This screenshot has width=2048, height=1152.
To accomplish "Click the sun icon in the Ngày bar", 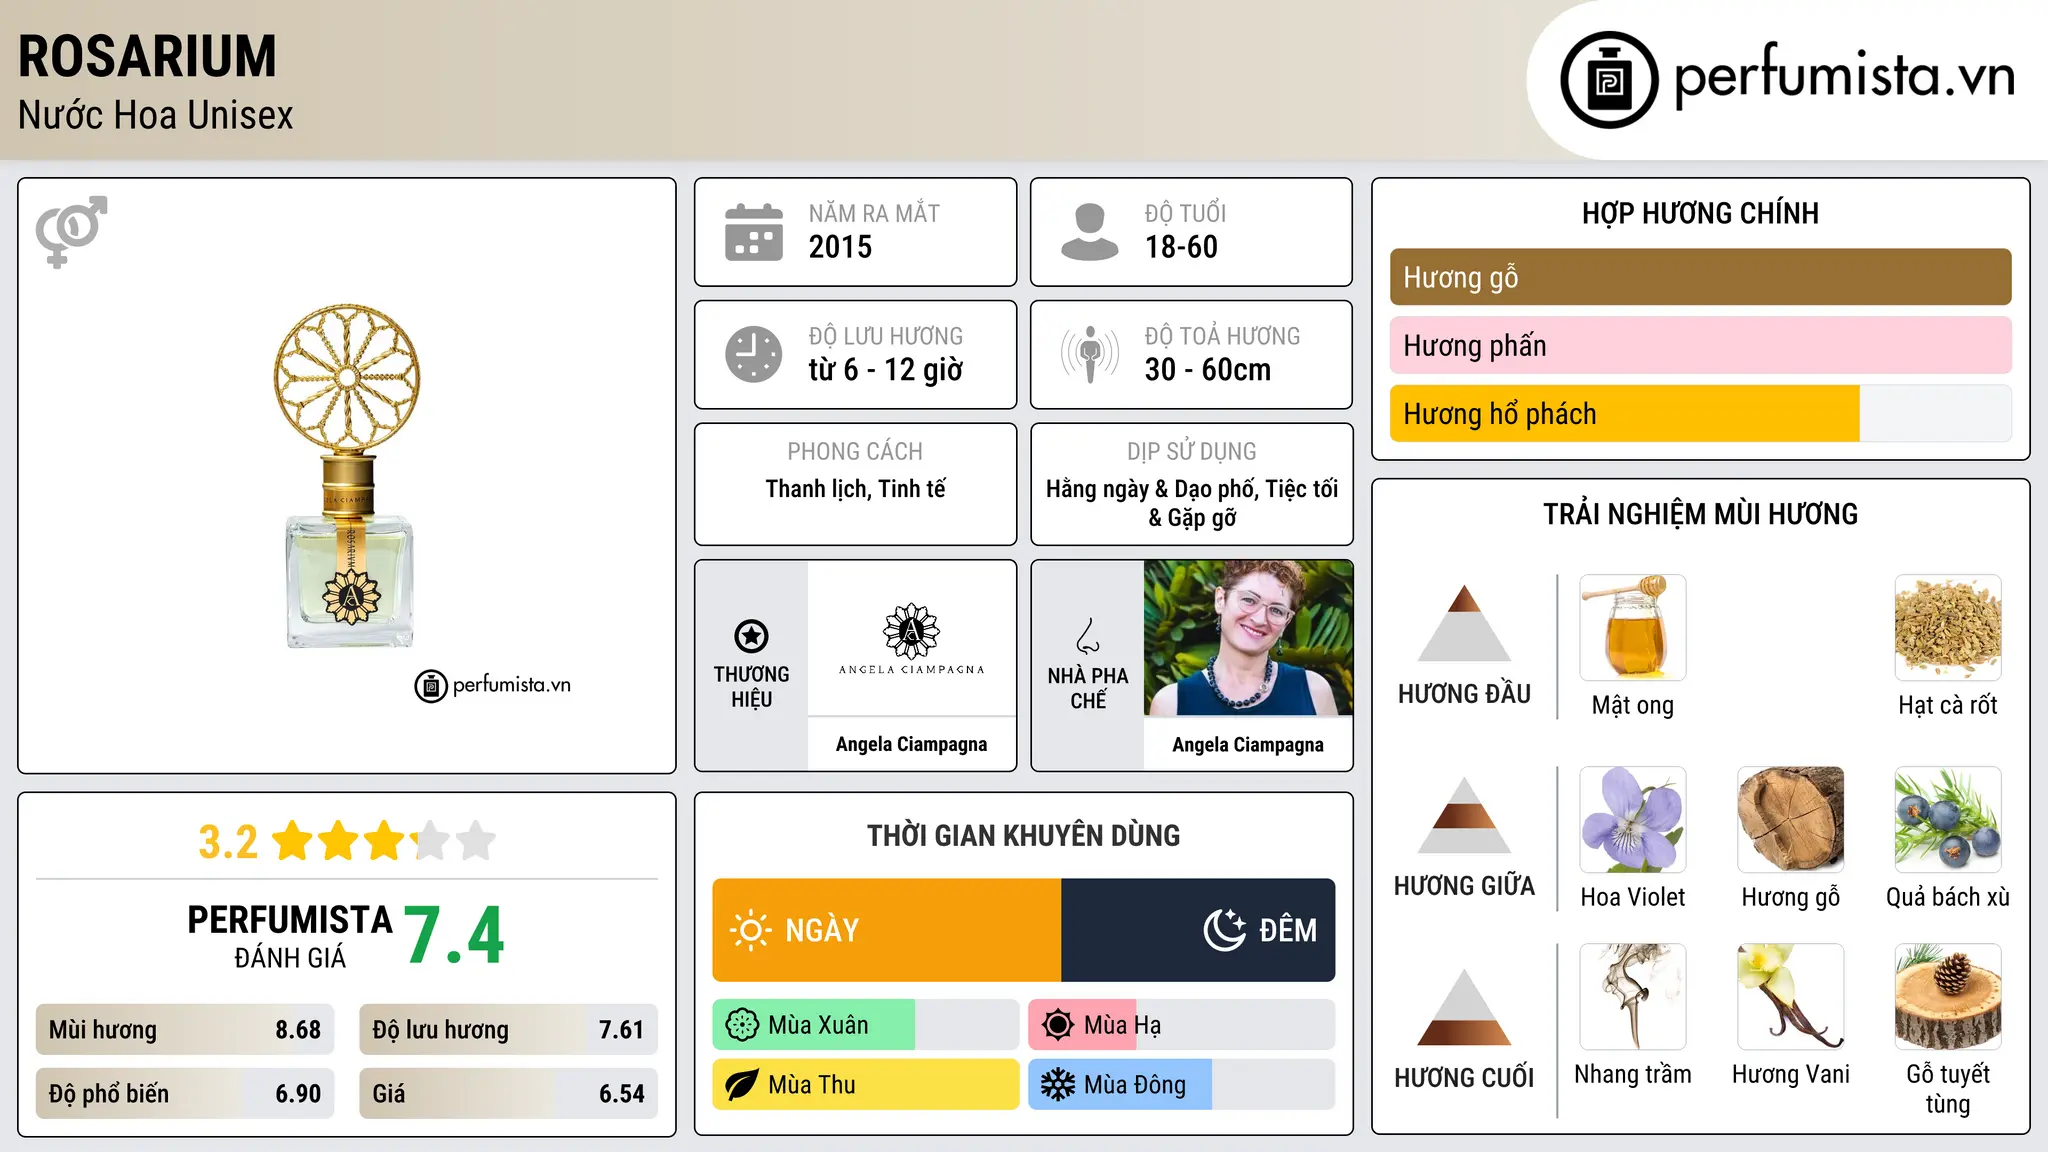I will click(x=750, y=930).
